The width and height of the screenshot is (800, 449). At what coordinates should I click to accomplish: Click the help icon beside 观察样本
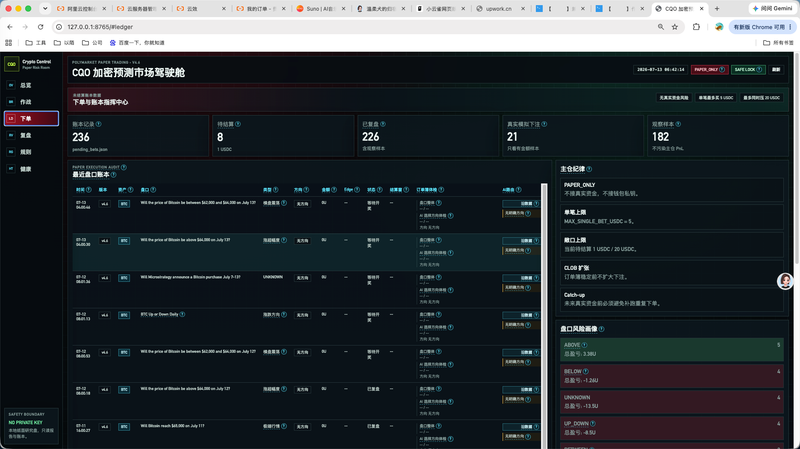coord(678,124)
